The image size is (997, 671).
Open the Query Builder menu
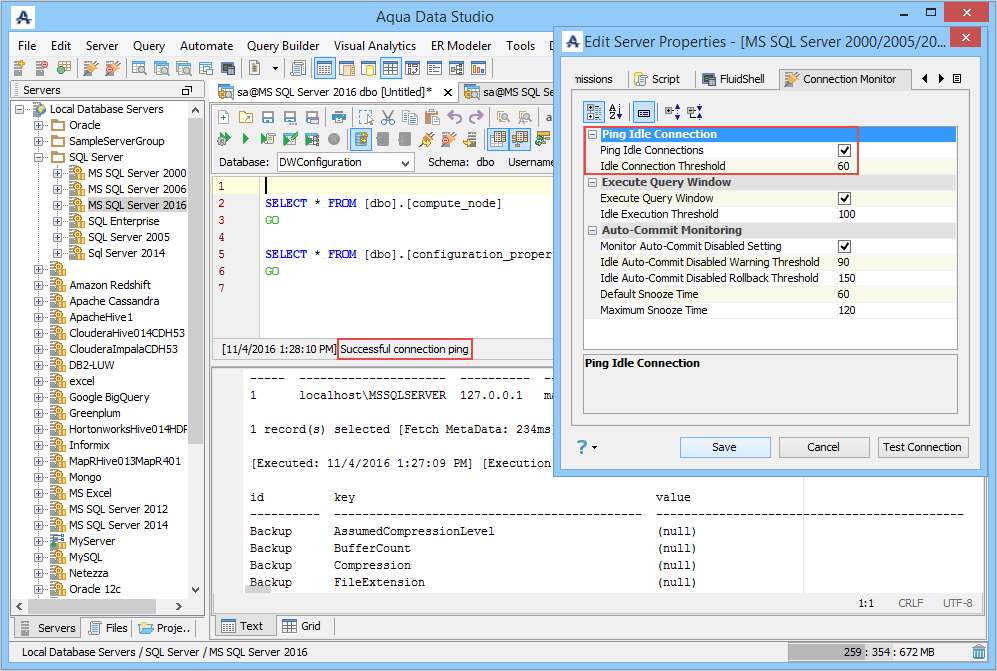[283, 46]
